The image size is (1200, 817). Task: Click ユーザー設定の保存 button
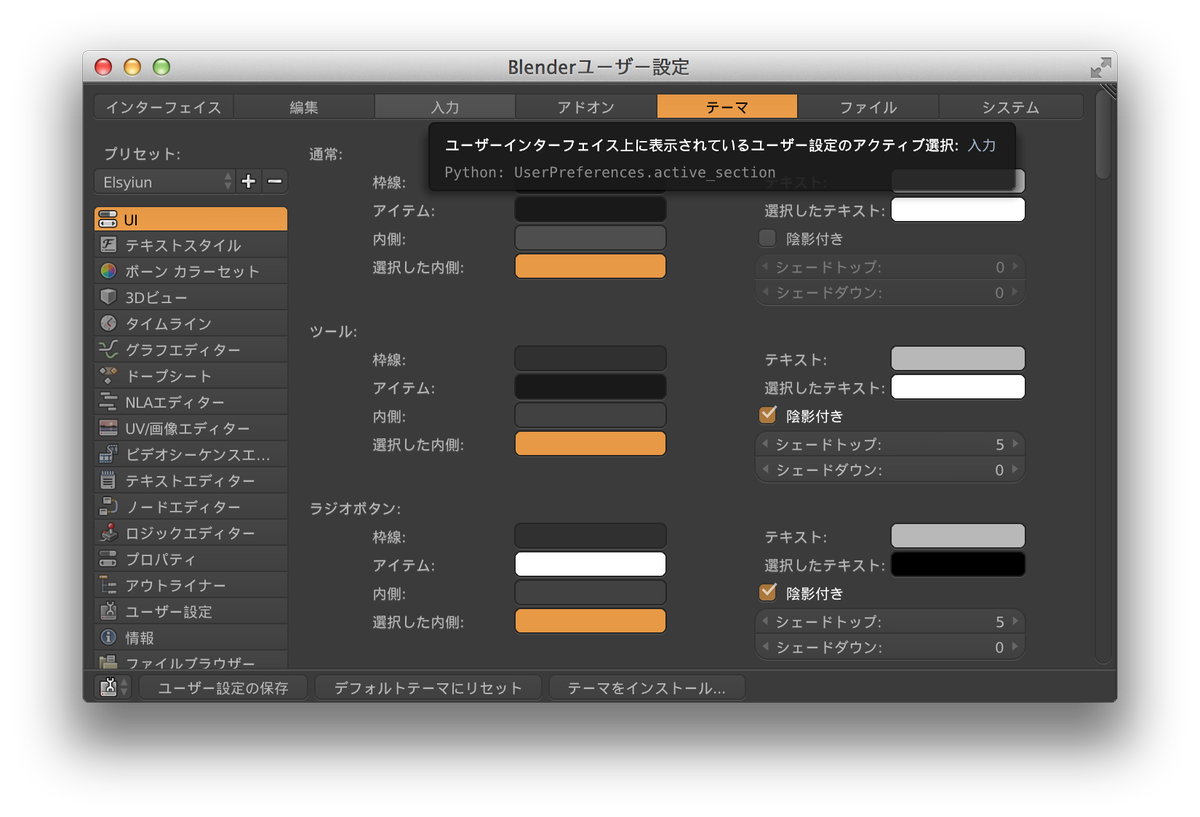(x=223, y=688)
